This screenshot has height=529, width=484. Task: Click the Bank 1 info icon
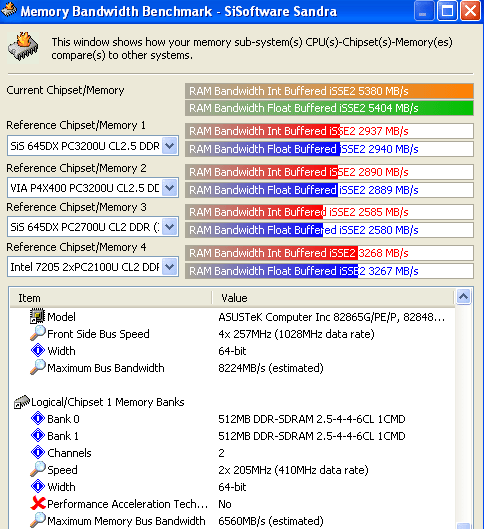[37, 435]
